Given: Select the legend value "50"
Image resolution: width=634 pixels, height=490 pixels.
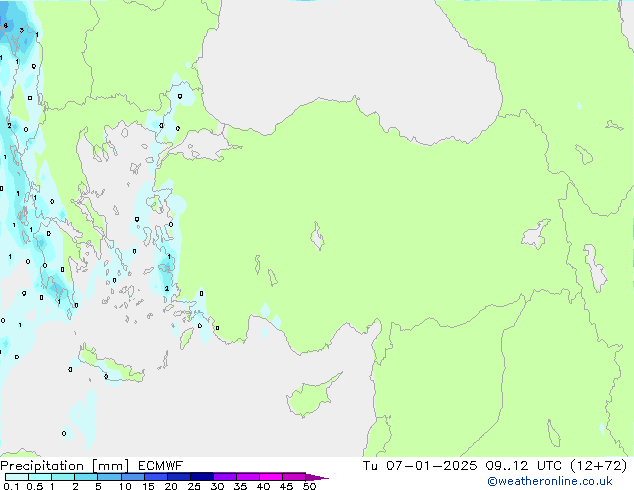Looking at the screenshot, I should click(309, 486).
